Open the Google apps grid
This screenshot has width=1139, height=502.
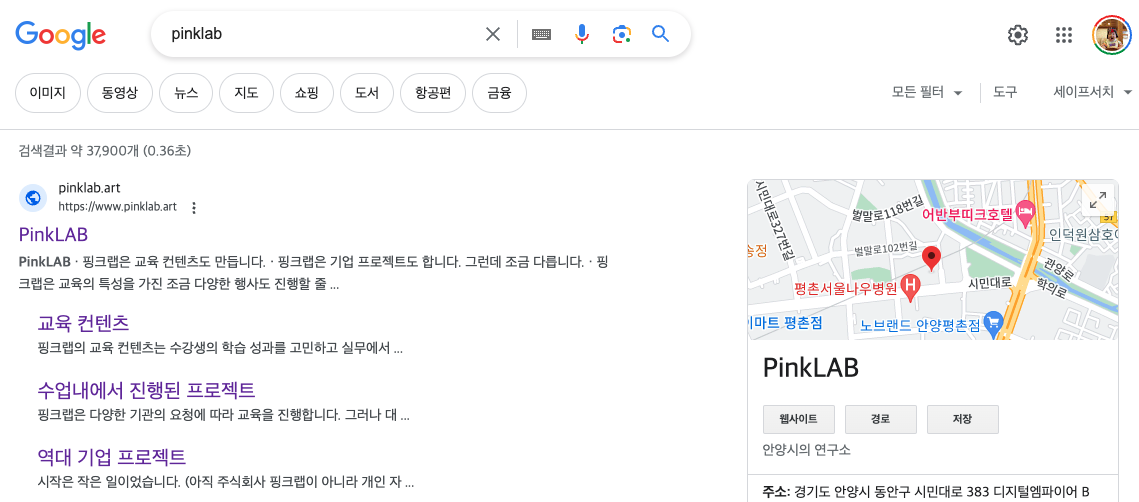click(1063, 34)
